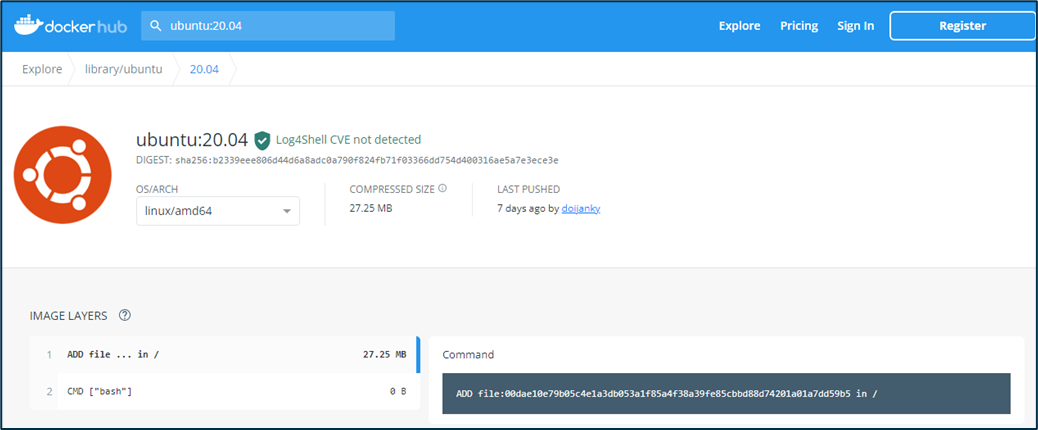Click the Log4Shell green shield icon
Image resolution: width=1038 pixels, height=430 pixels.
(x=263, y=140)
